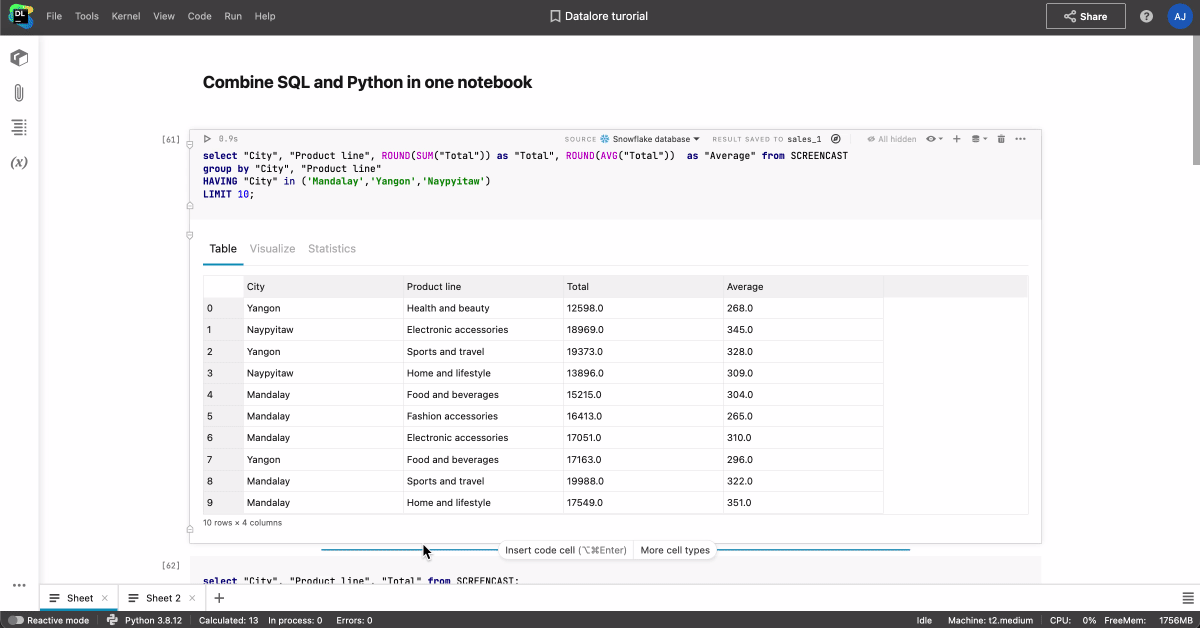Click the Datalore turorial notebook title
Image resolution: width=1200 pixels, height=628 pixels.
coord(606,16)
